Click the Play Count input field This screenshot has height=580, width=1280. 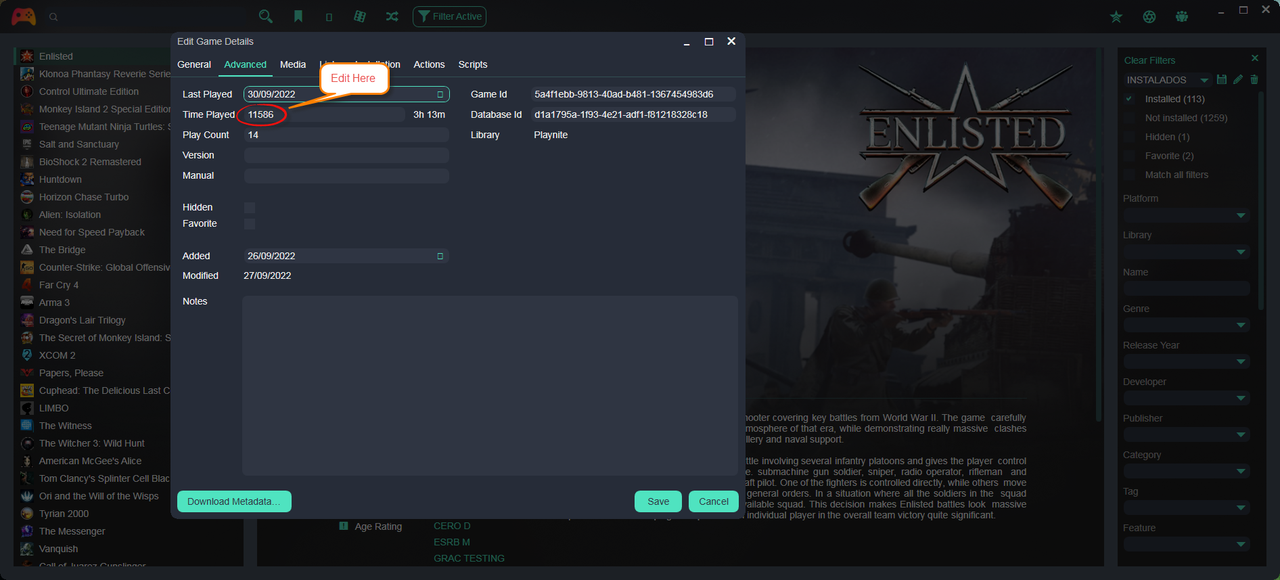click(346, 135)
